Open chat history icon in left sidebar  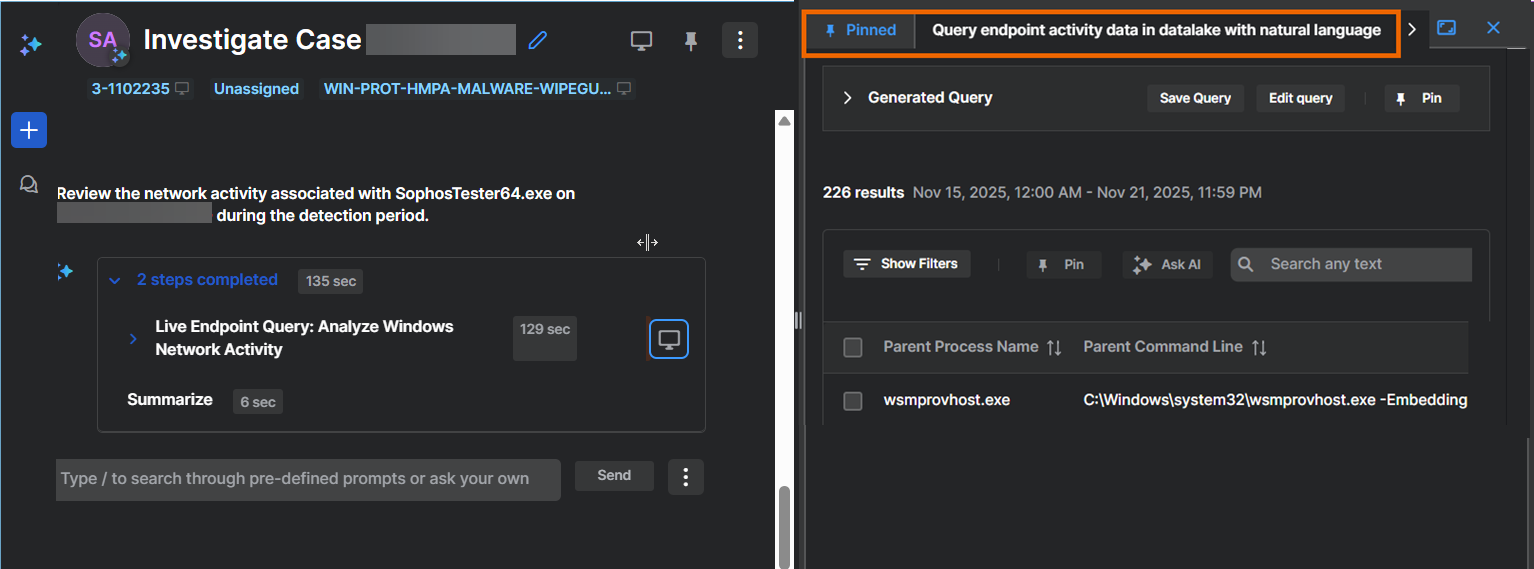pyautogui.click(x=29, y=184)
